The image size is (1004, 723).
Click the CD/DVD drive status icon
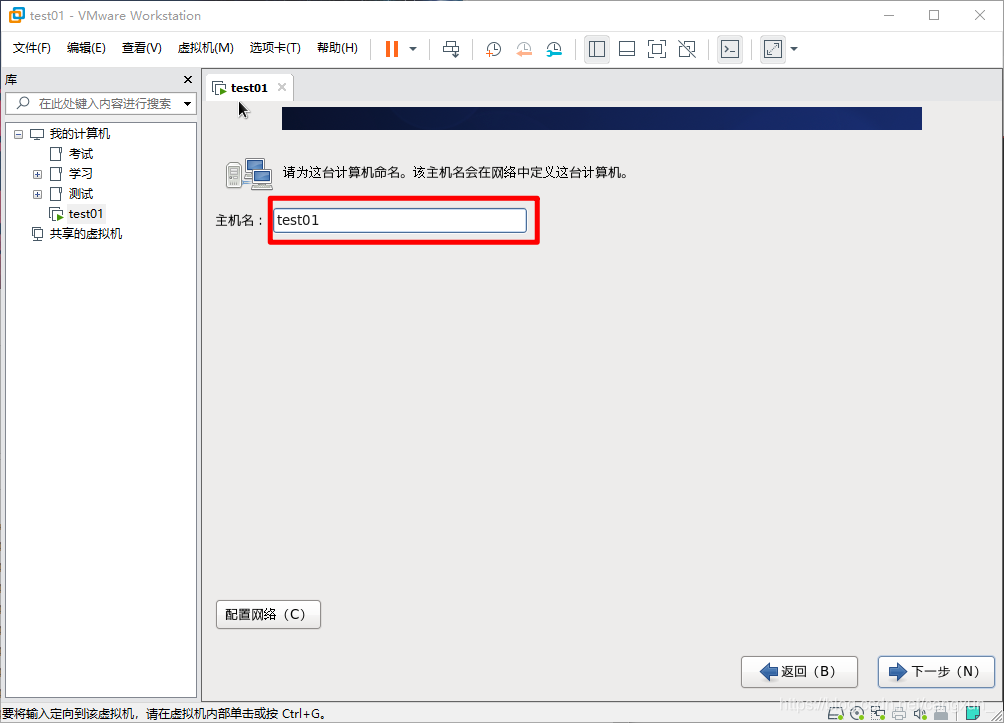(x=857, y=713)
